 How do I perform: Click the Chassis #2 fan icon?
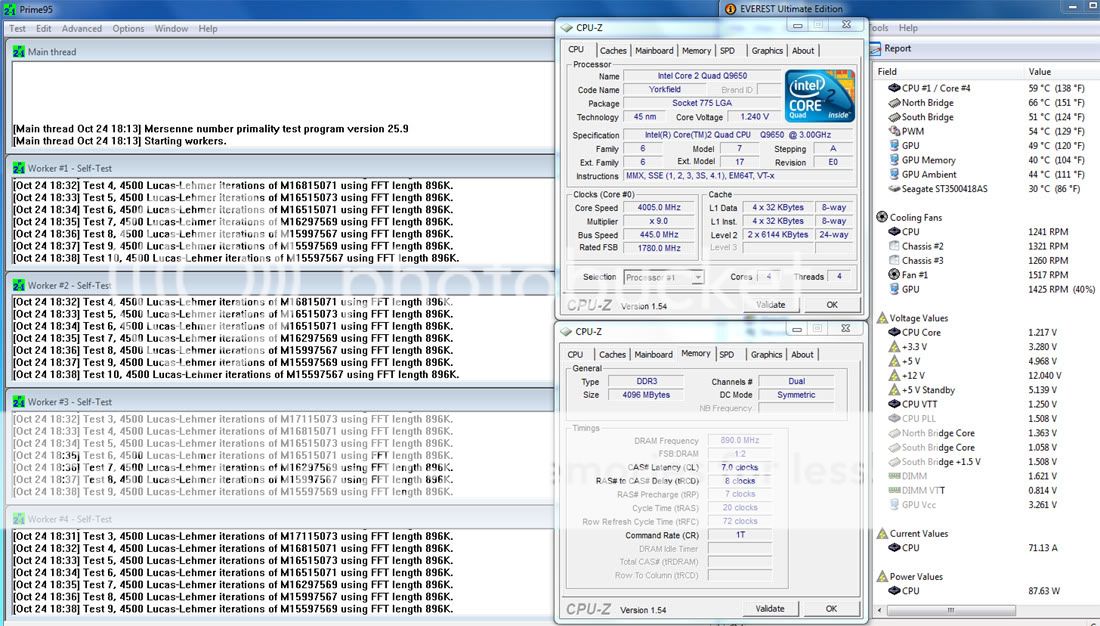click(894, 246)
